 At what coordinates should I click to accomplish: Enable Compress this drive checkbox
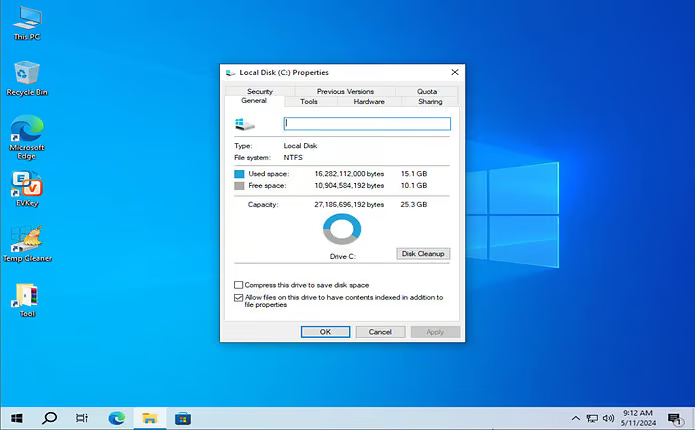pyautogui.click(x=238, y=285)
